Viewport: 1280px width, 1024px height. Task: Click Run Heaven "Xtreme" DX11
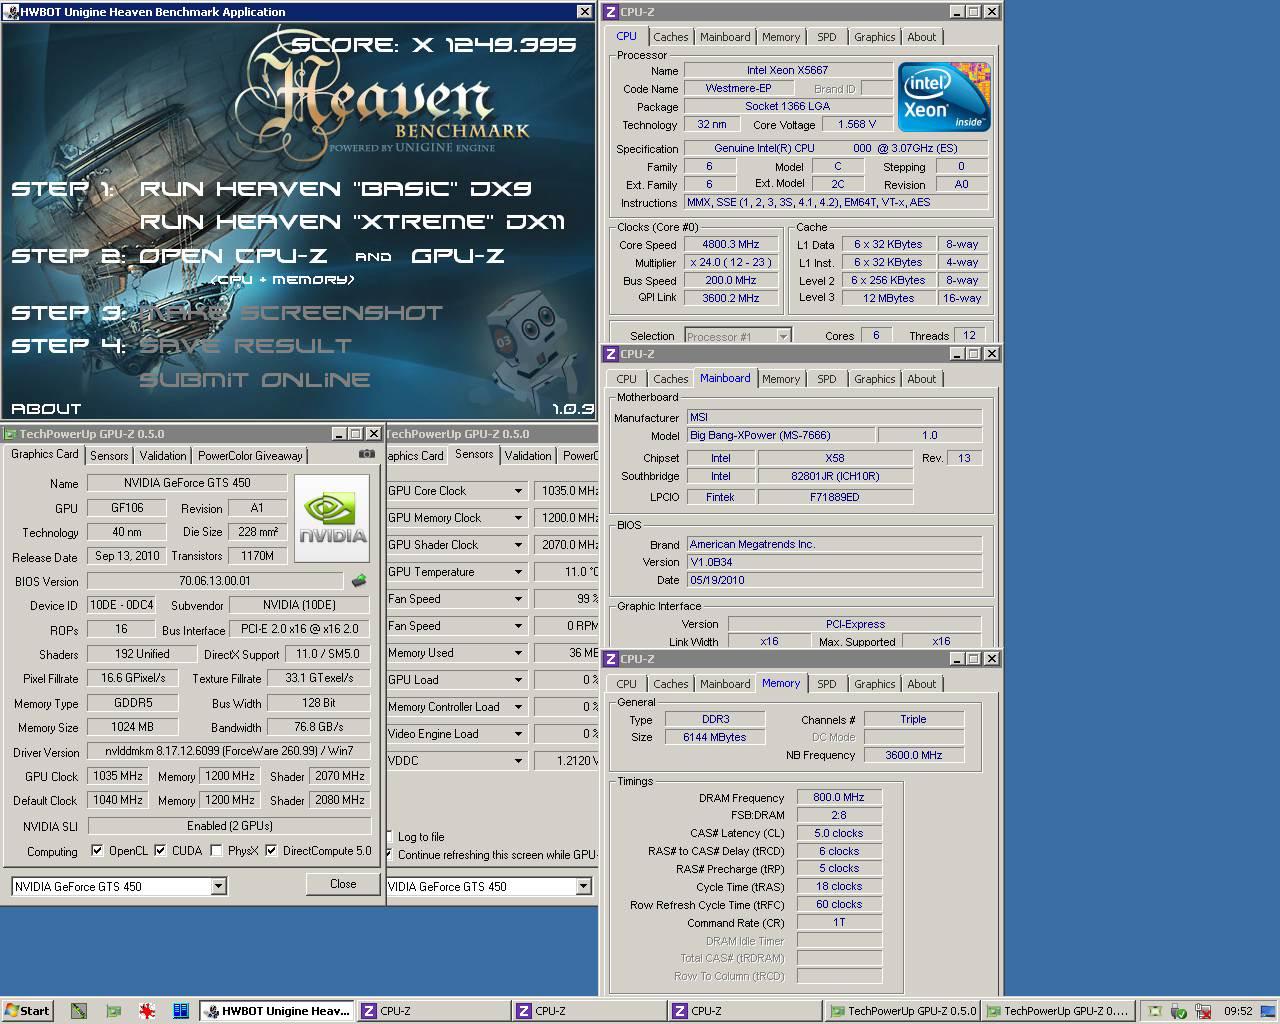point(353,222)
